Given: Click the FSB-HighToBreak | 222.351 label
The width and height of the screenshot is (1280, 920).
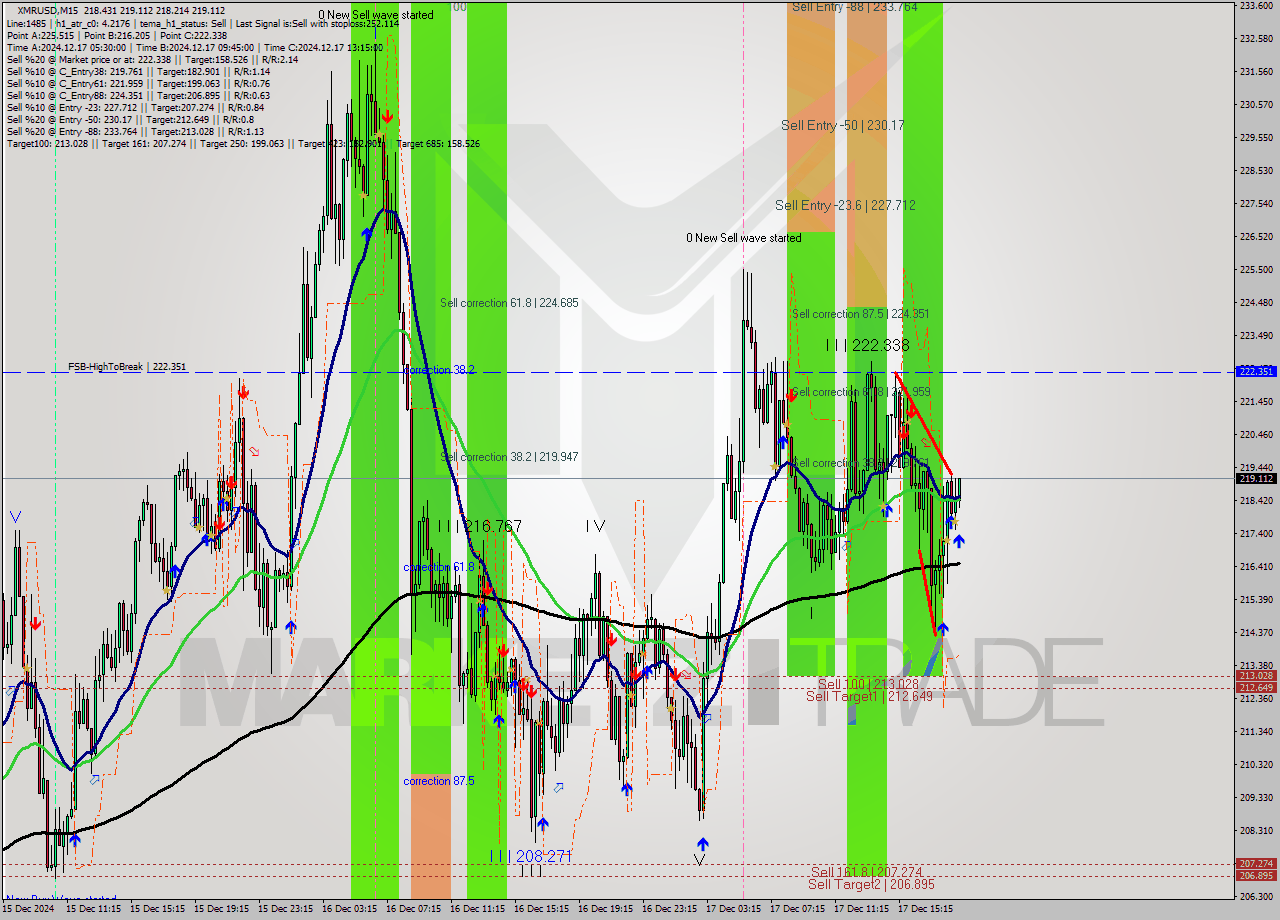Looking at the screenshot, I should [127, 367].
